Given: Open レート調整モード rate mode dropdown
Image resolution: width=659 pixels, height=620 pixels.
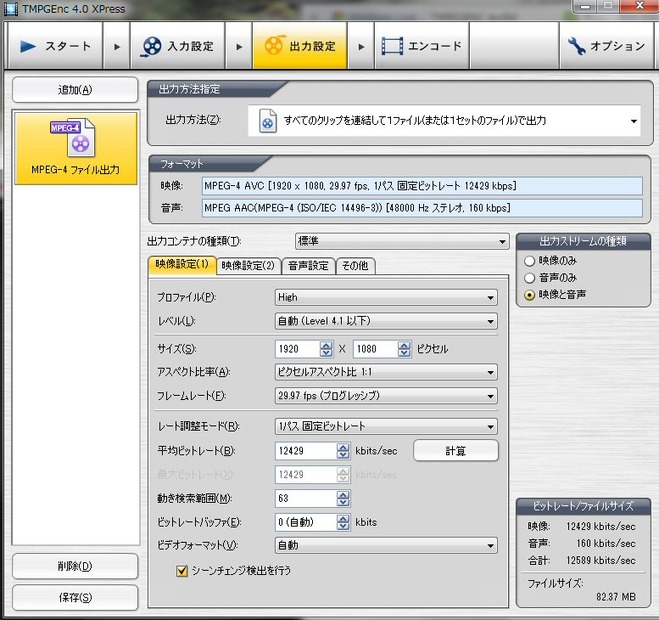Looking at the screenshot, I should (x=386, y=426).
